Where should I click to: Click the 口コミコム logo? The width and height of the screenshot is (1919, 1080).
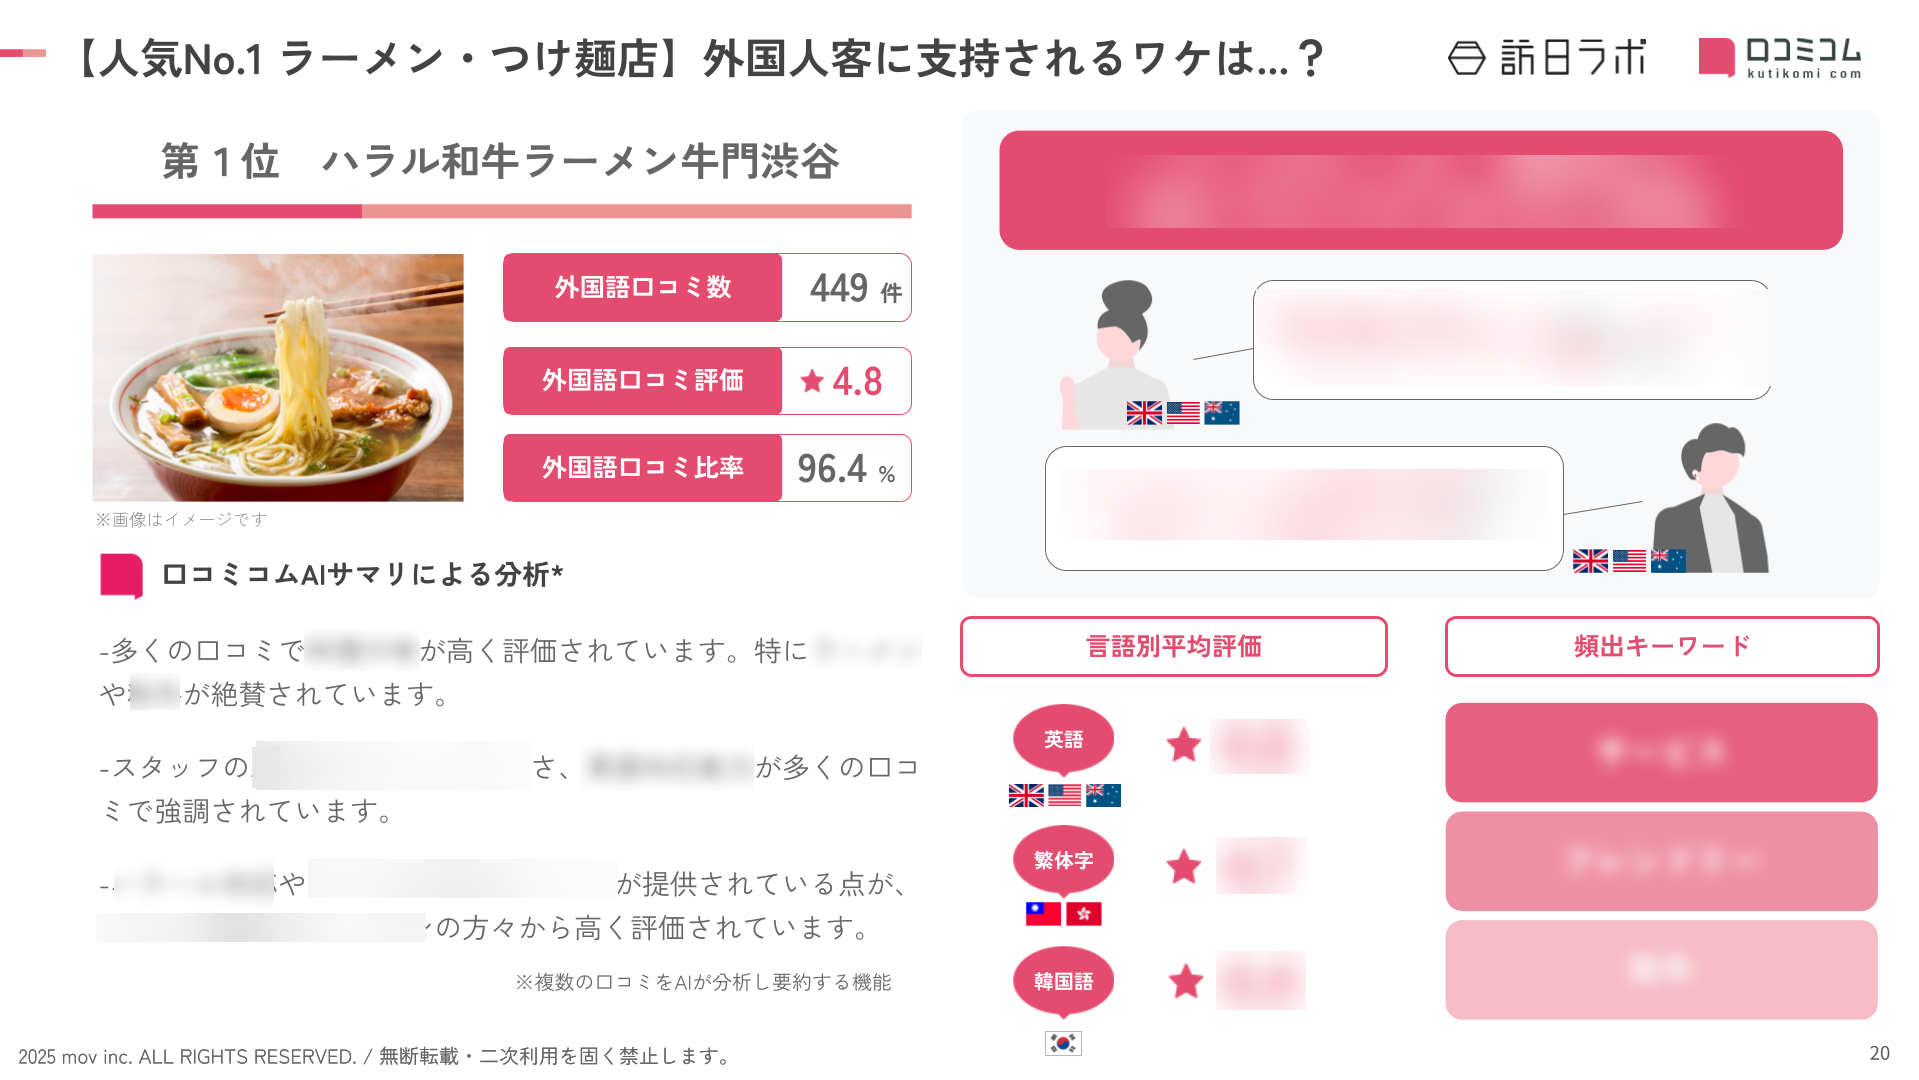point(1779,58)
